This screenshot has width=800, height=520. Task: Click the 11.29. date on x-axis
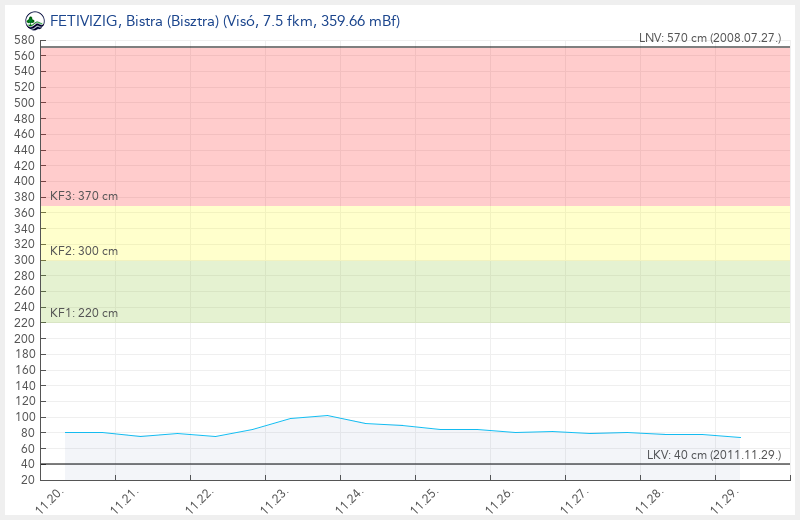[x=727, y=499]
